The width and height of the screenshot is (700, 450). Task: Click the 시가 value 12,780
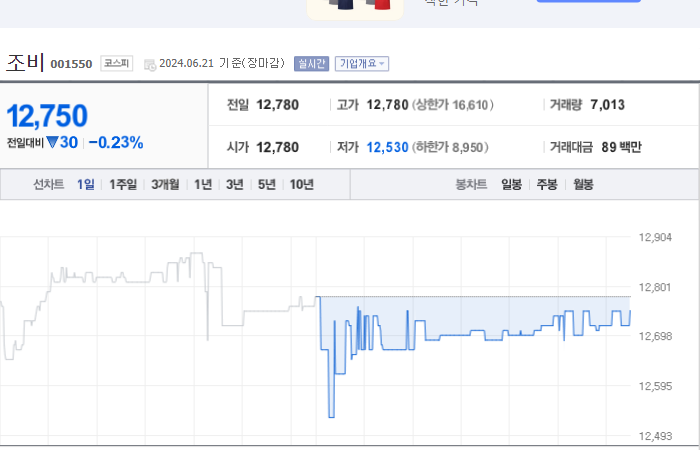click(278, 147)
